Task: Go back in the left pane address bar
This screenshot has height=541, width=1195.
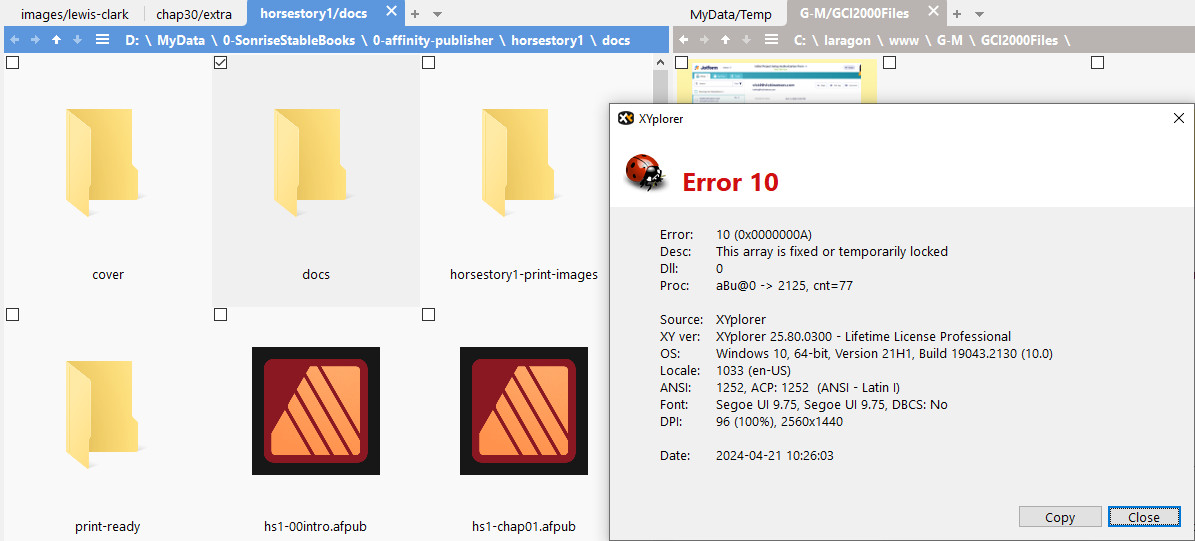Action: 15,40
